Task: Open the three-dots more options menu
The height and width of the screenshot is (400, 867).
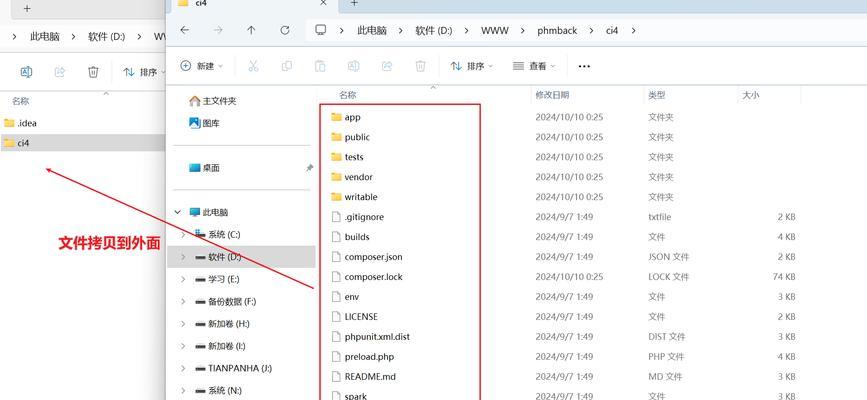Action: point(584,66)
